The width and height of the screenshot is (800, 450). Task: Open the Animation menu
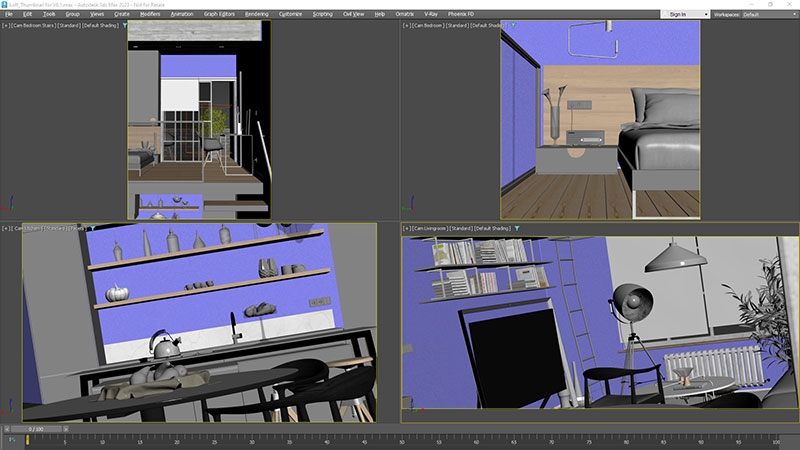182,14
